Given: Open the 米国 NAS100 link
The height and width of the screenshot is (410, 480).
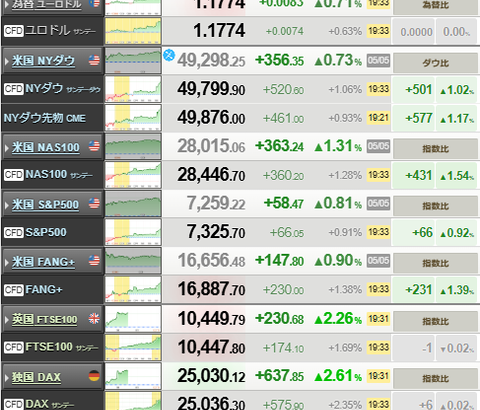Looking at the screenshot, I should point(46,147).
